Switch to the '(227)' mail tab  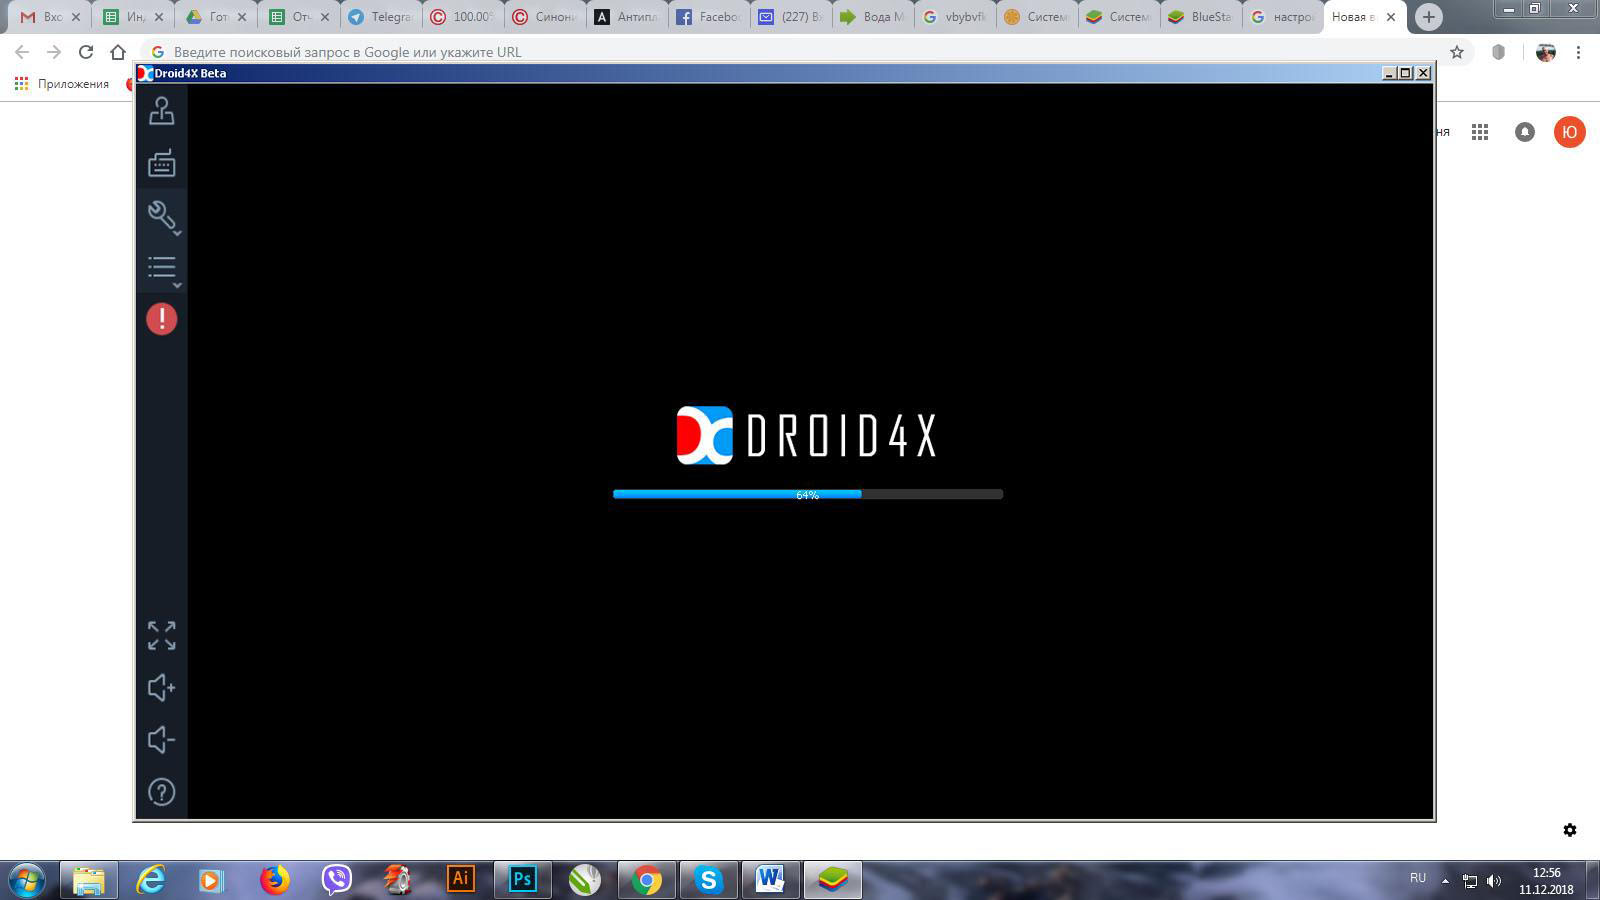pyautogui.click(x=793, y=17)
